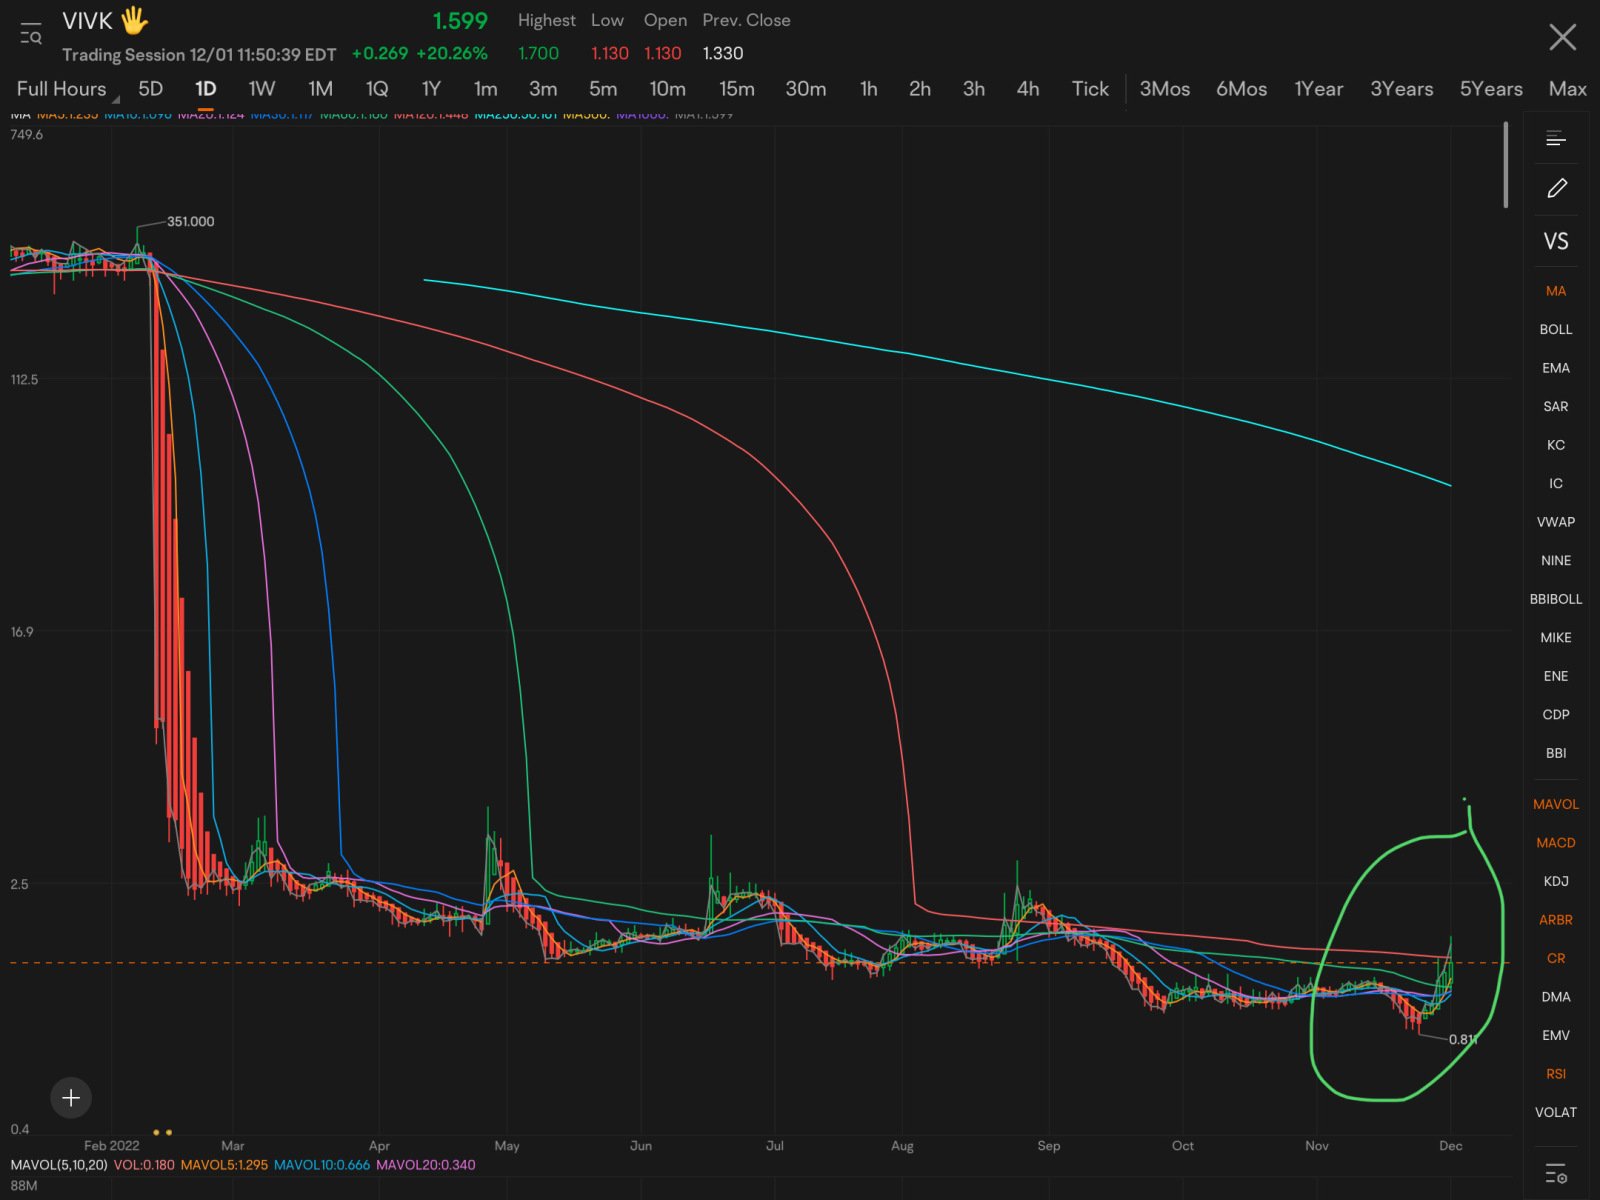Enable the VWAP indicator
This screenshot has width=1600, height=1200.
coord(1556,522)
